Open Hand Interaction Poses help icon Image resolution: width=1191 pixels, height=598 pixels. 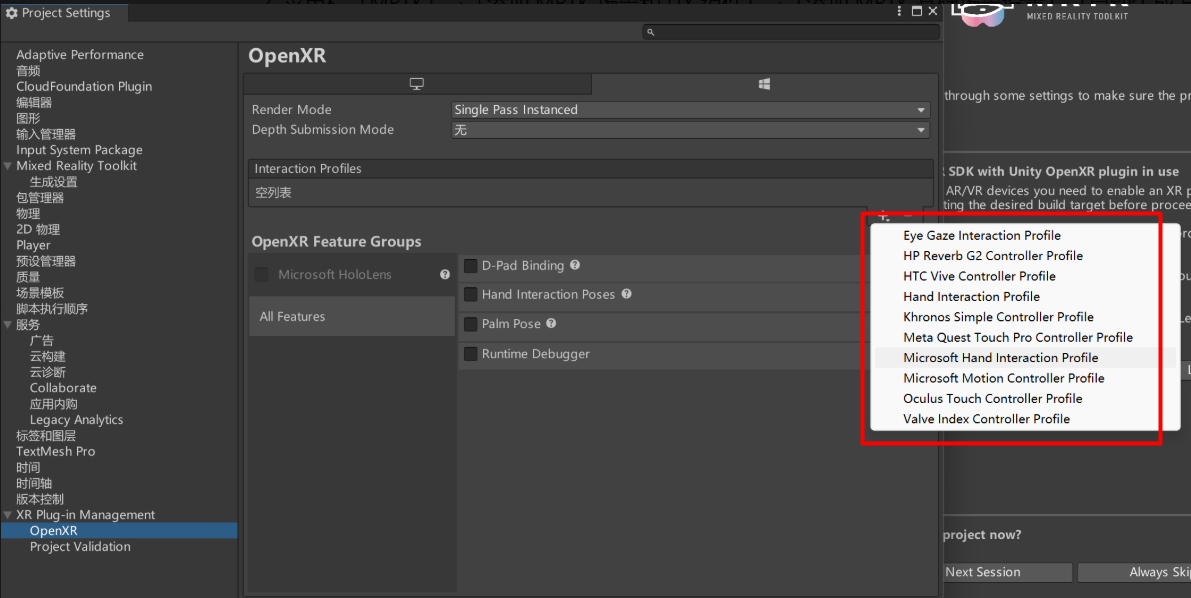[x=627, y=294]
